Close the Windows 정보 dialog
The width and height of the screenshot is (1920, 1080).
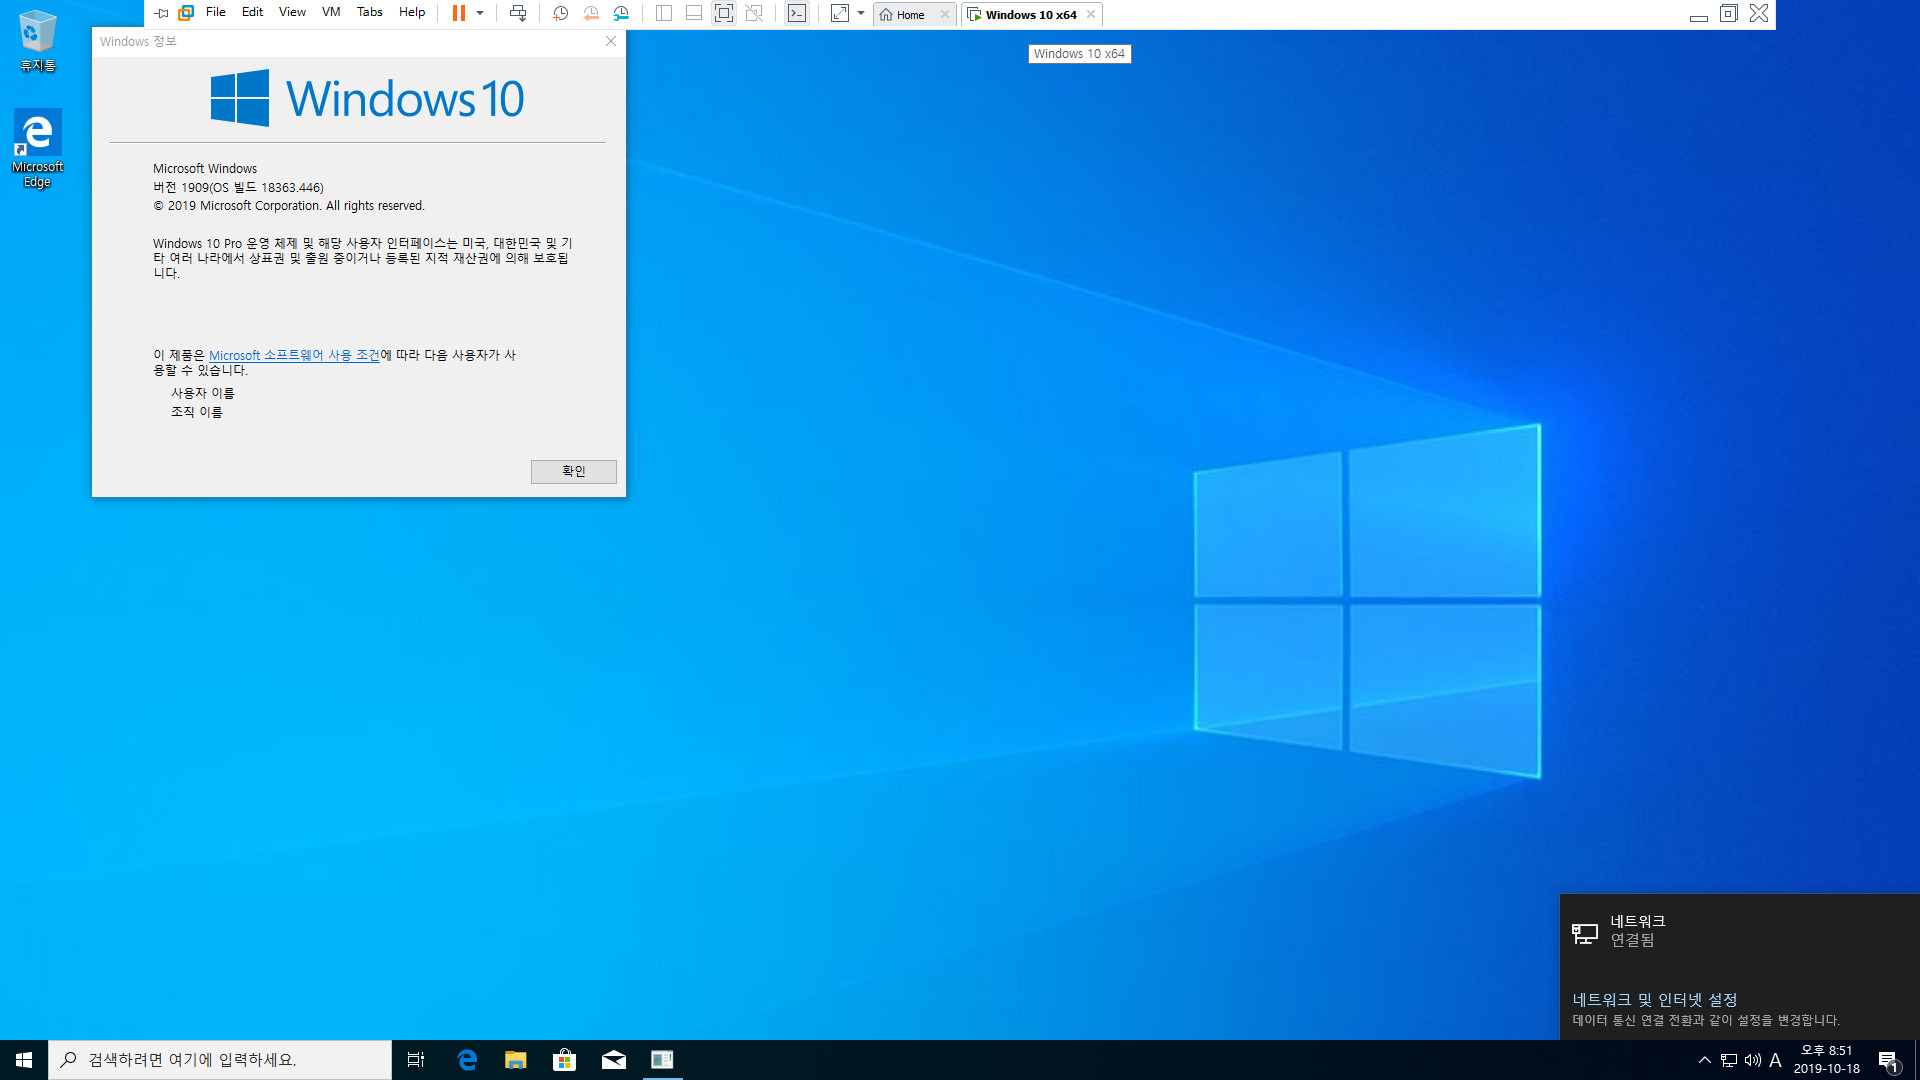pos(611,41)
